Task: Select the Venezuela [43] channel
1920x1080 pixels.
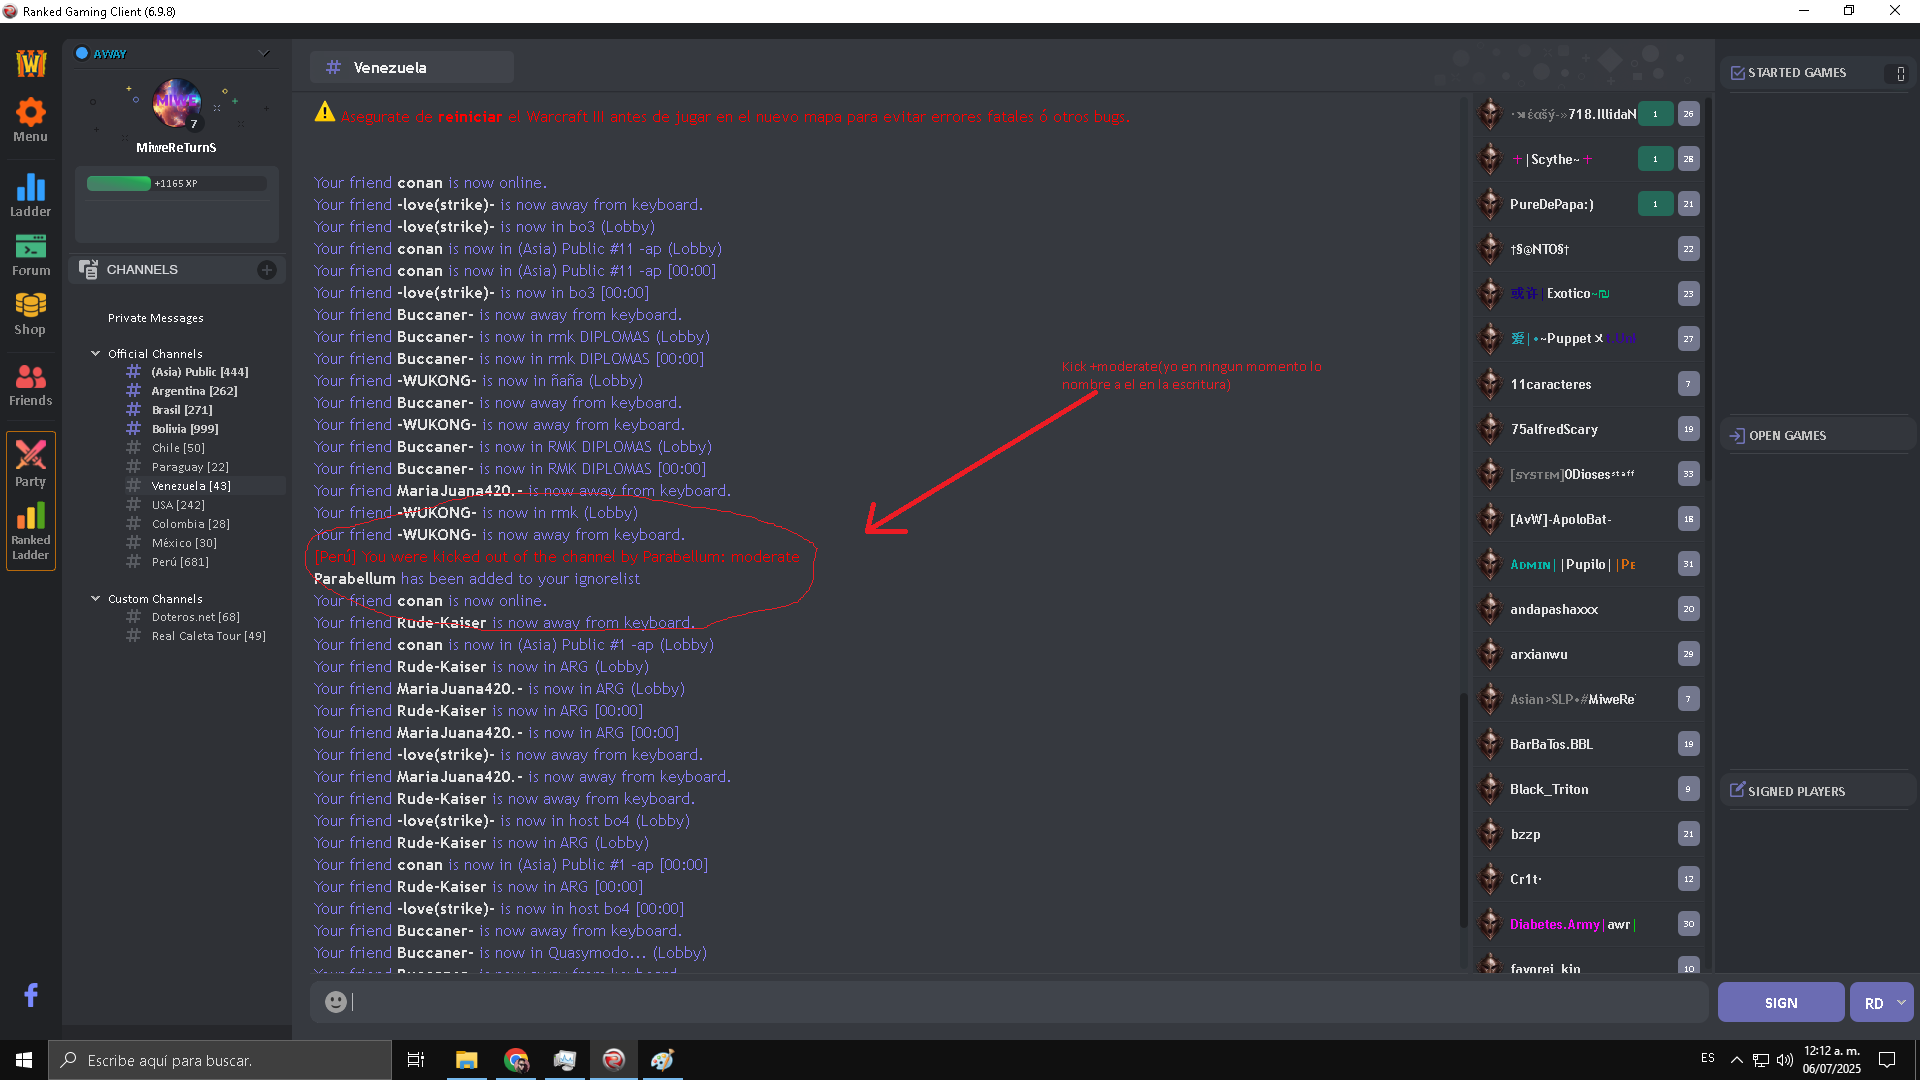Action: (x=191, y=486)
